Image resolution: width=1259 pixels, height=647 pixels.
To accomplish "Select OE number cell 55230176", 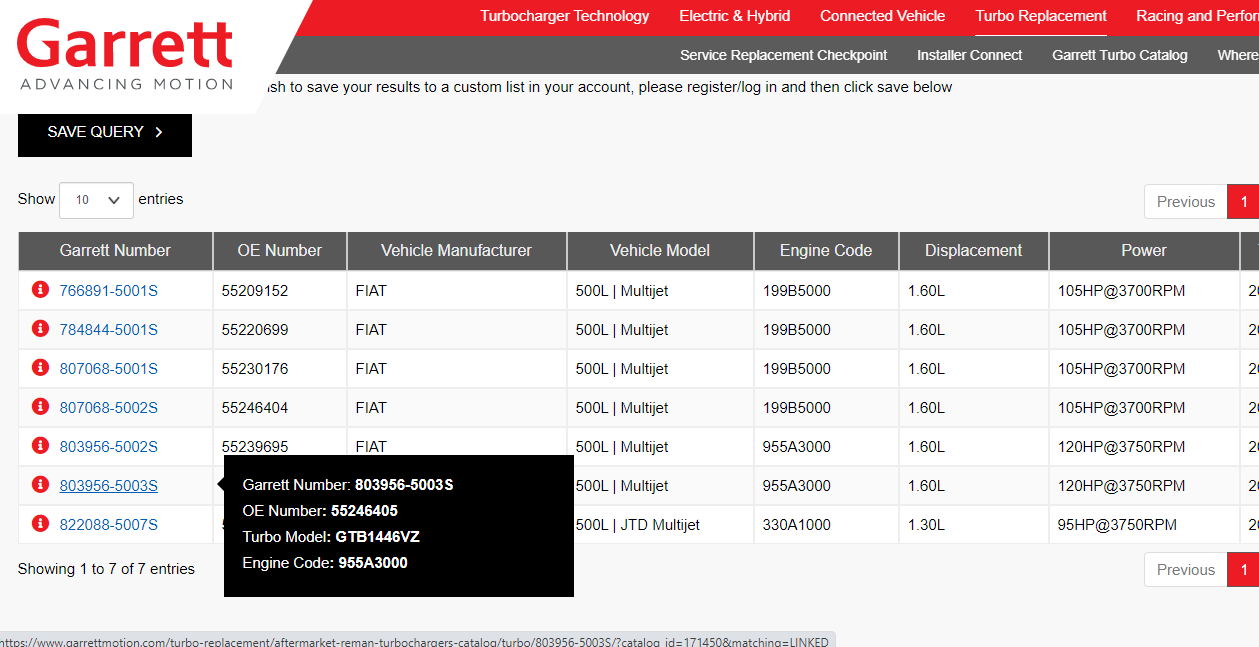I will coord(280,369).
